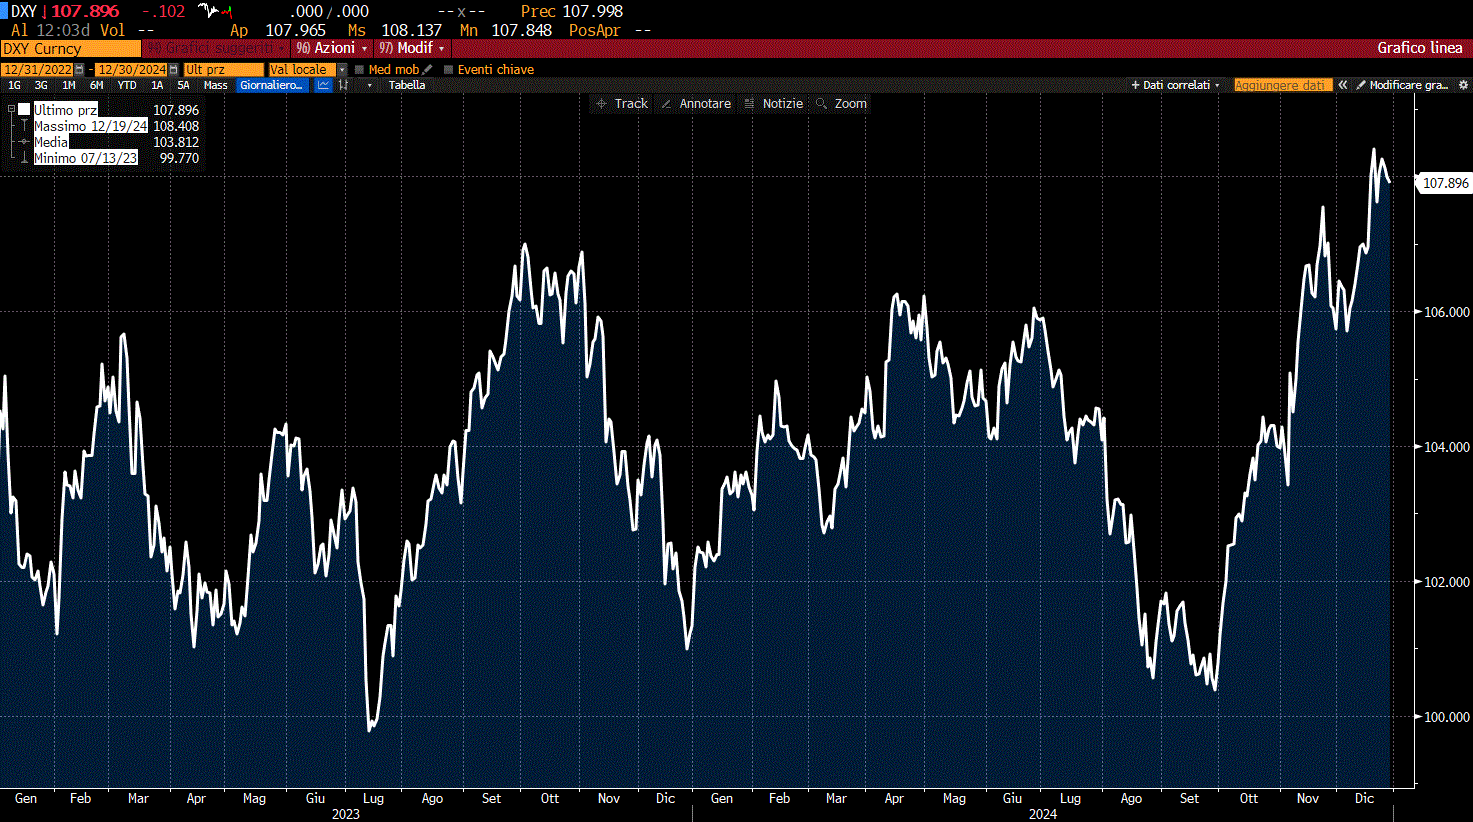Click the red down arrow beside DXY
Image resolution: width=1473 pixels, height=822 pixels.
[45, 11]
